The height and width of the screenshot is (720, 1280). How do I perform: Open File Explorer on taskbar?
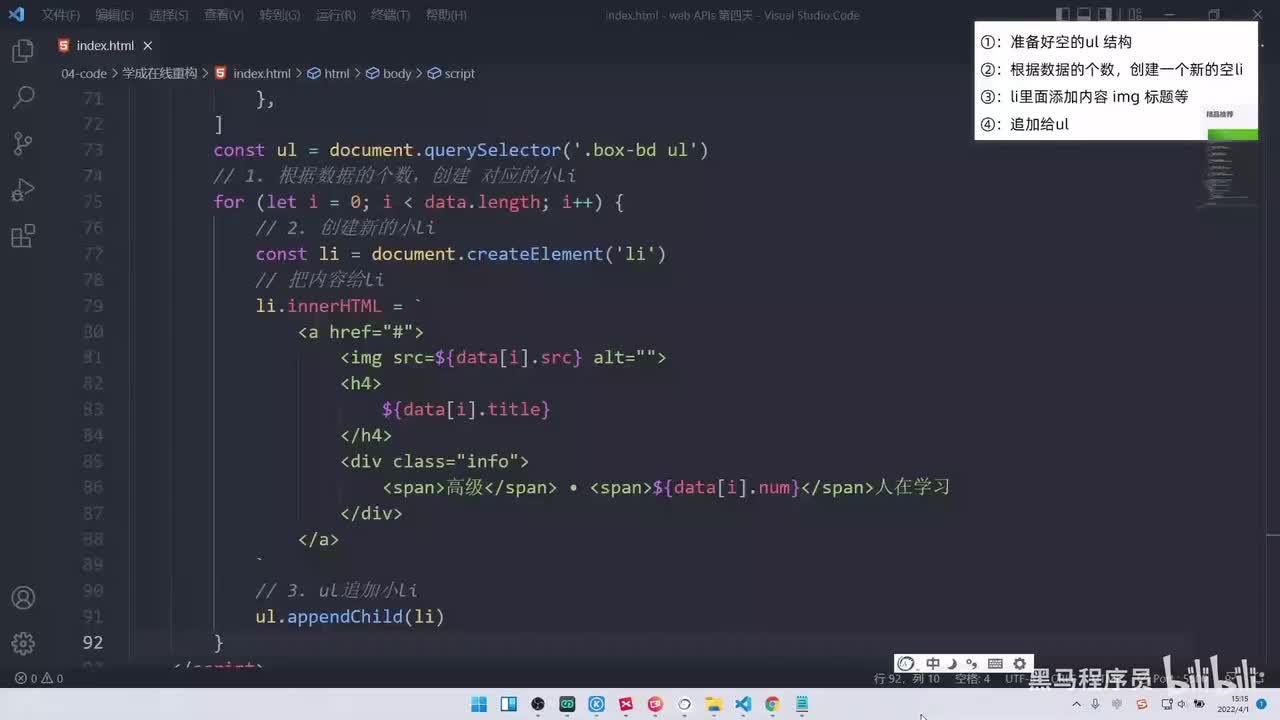tap(714, 704)
